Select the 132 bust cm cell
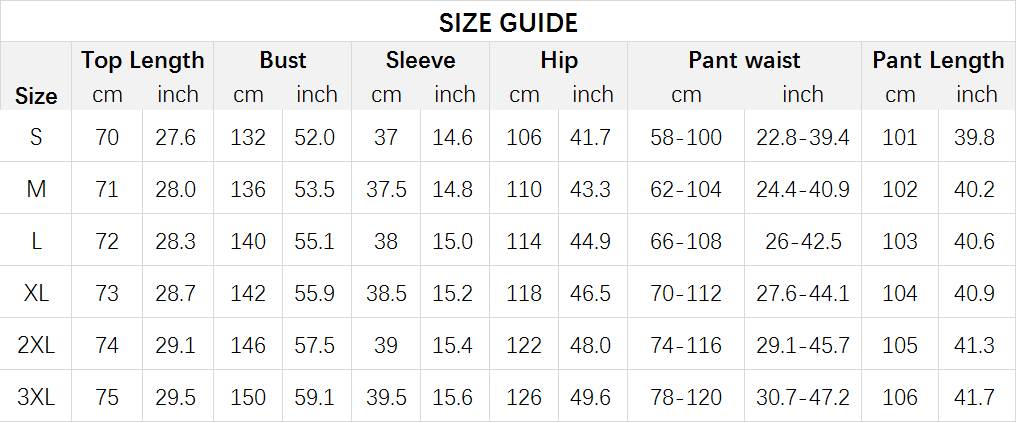 [248, 137]
